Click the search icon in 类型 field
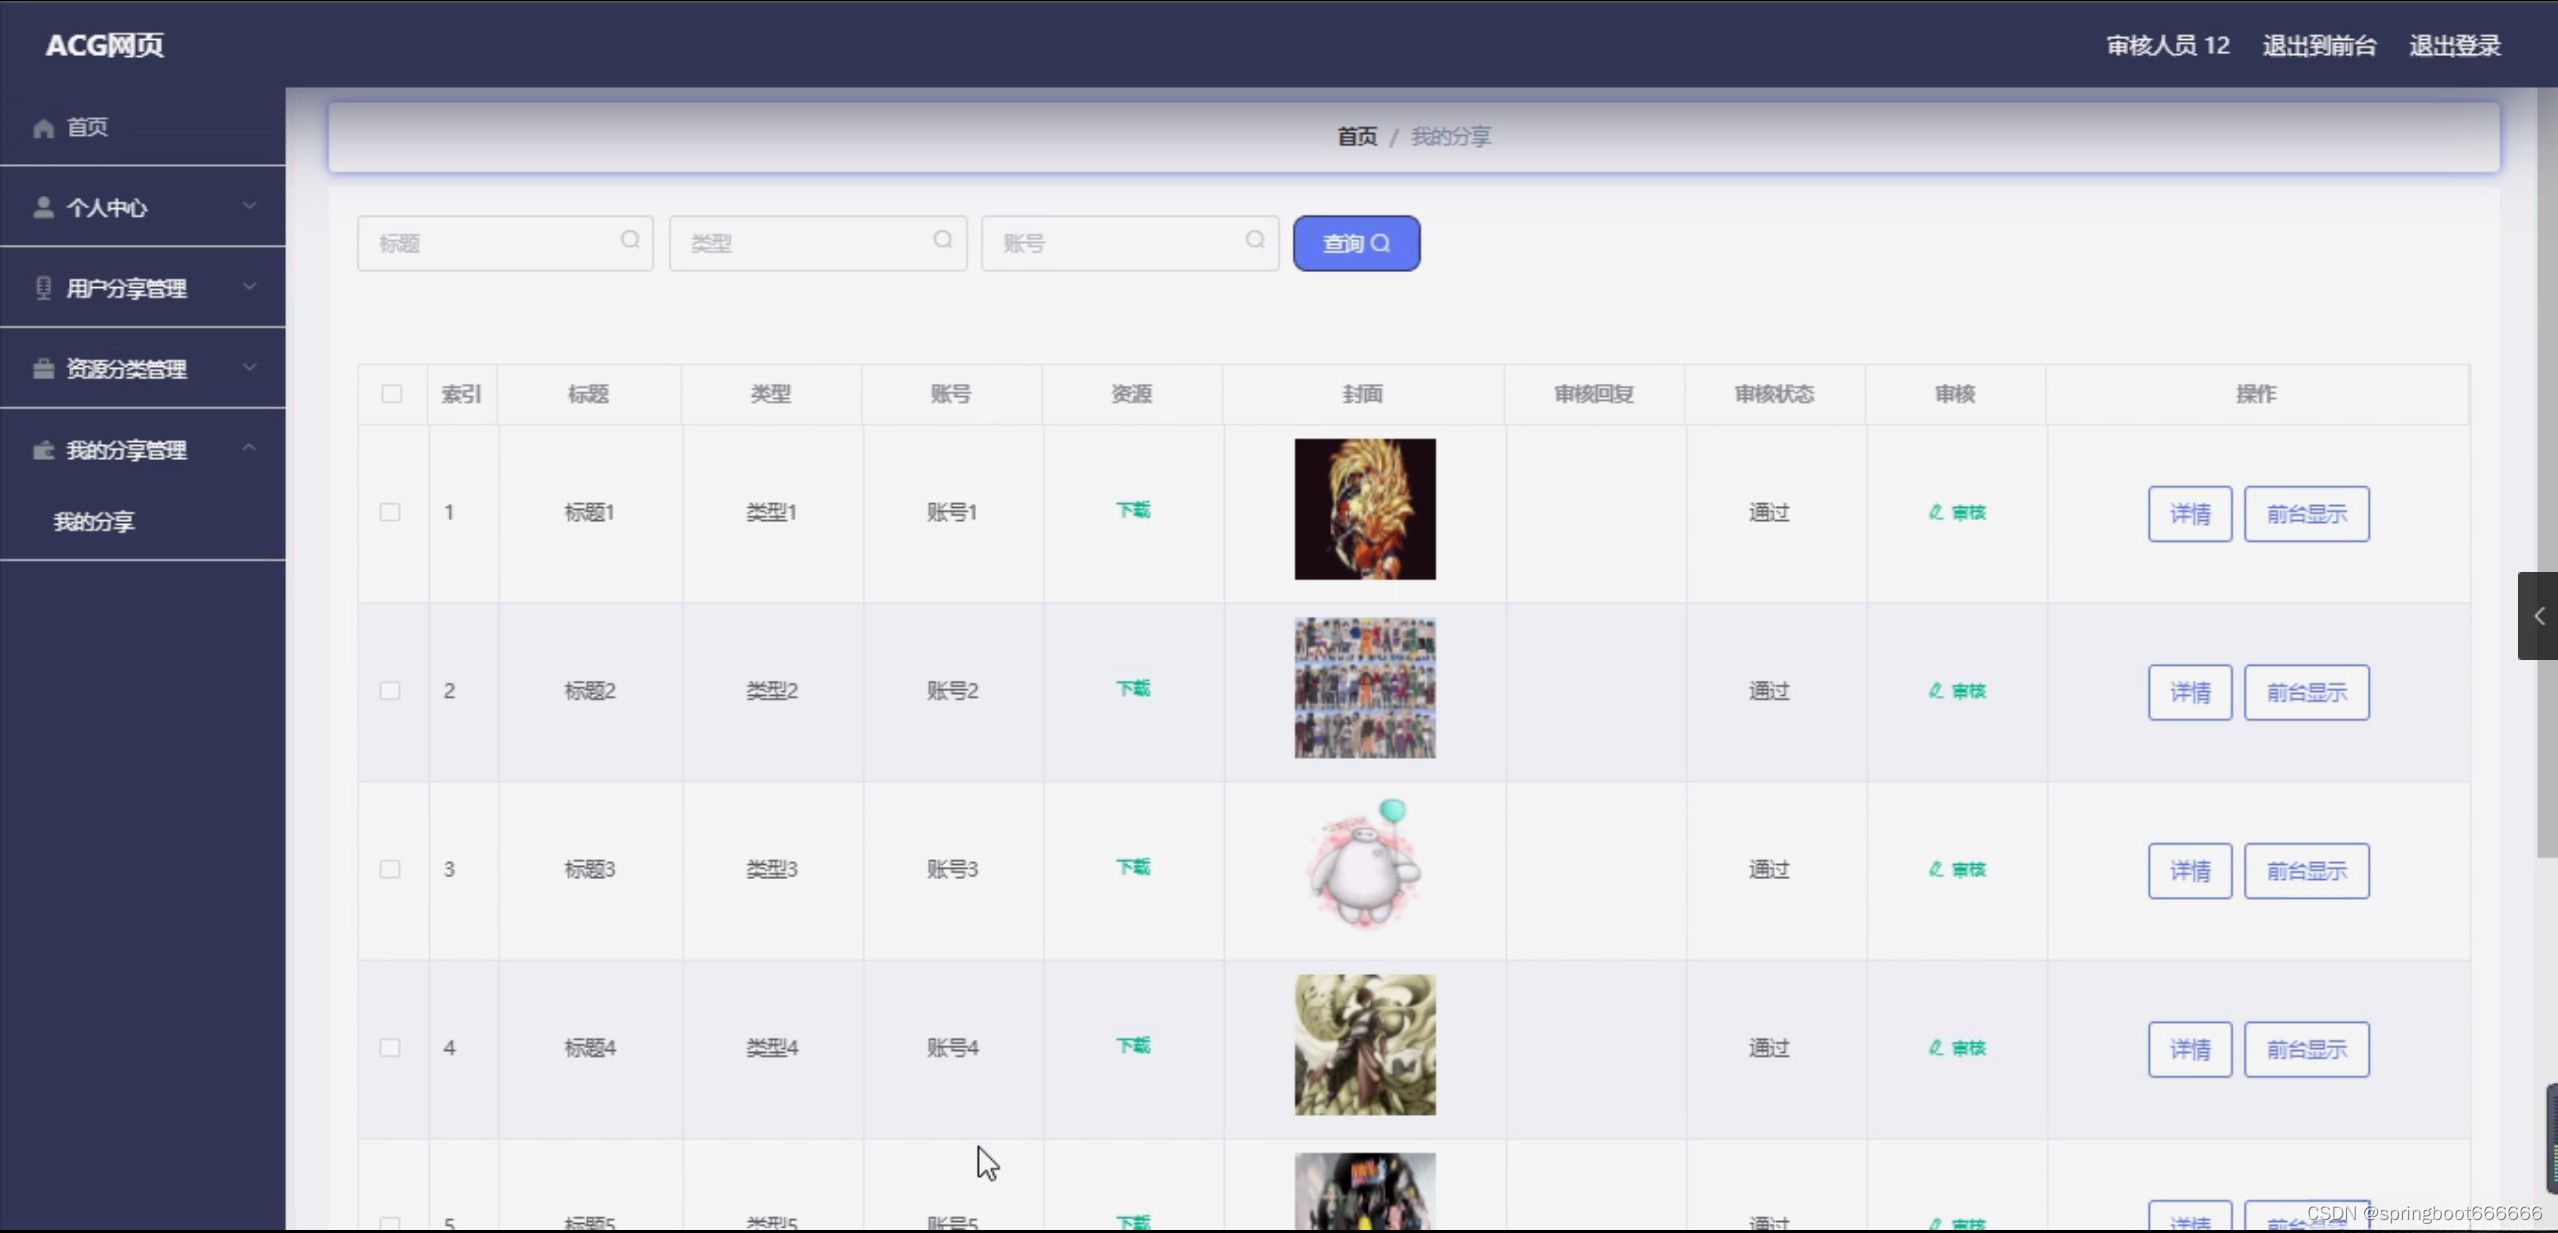Viewport: 2558px width, 1233px height. click(x=943, y=240)
